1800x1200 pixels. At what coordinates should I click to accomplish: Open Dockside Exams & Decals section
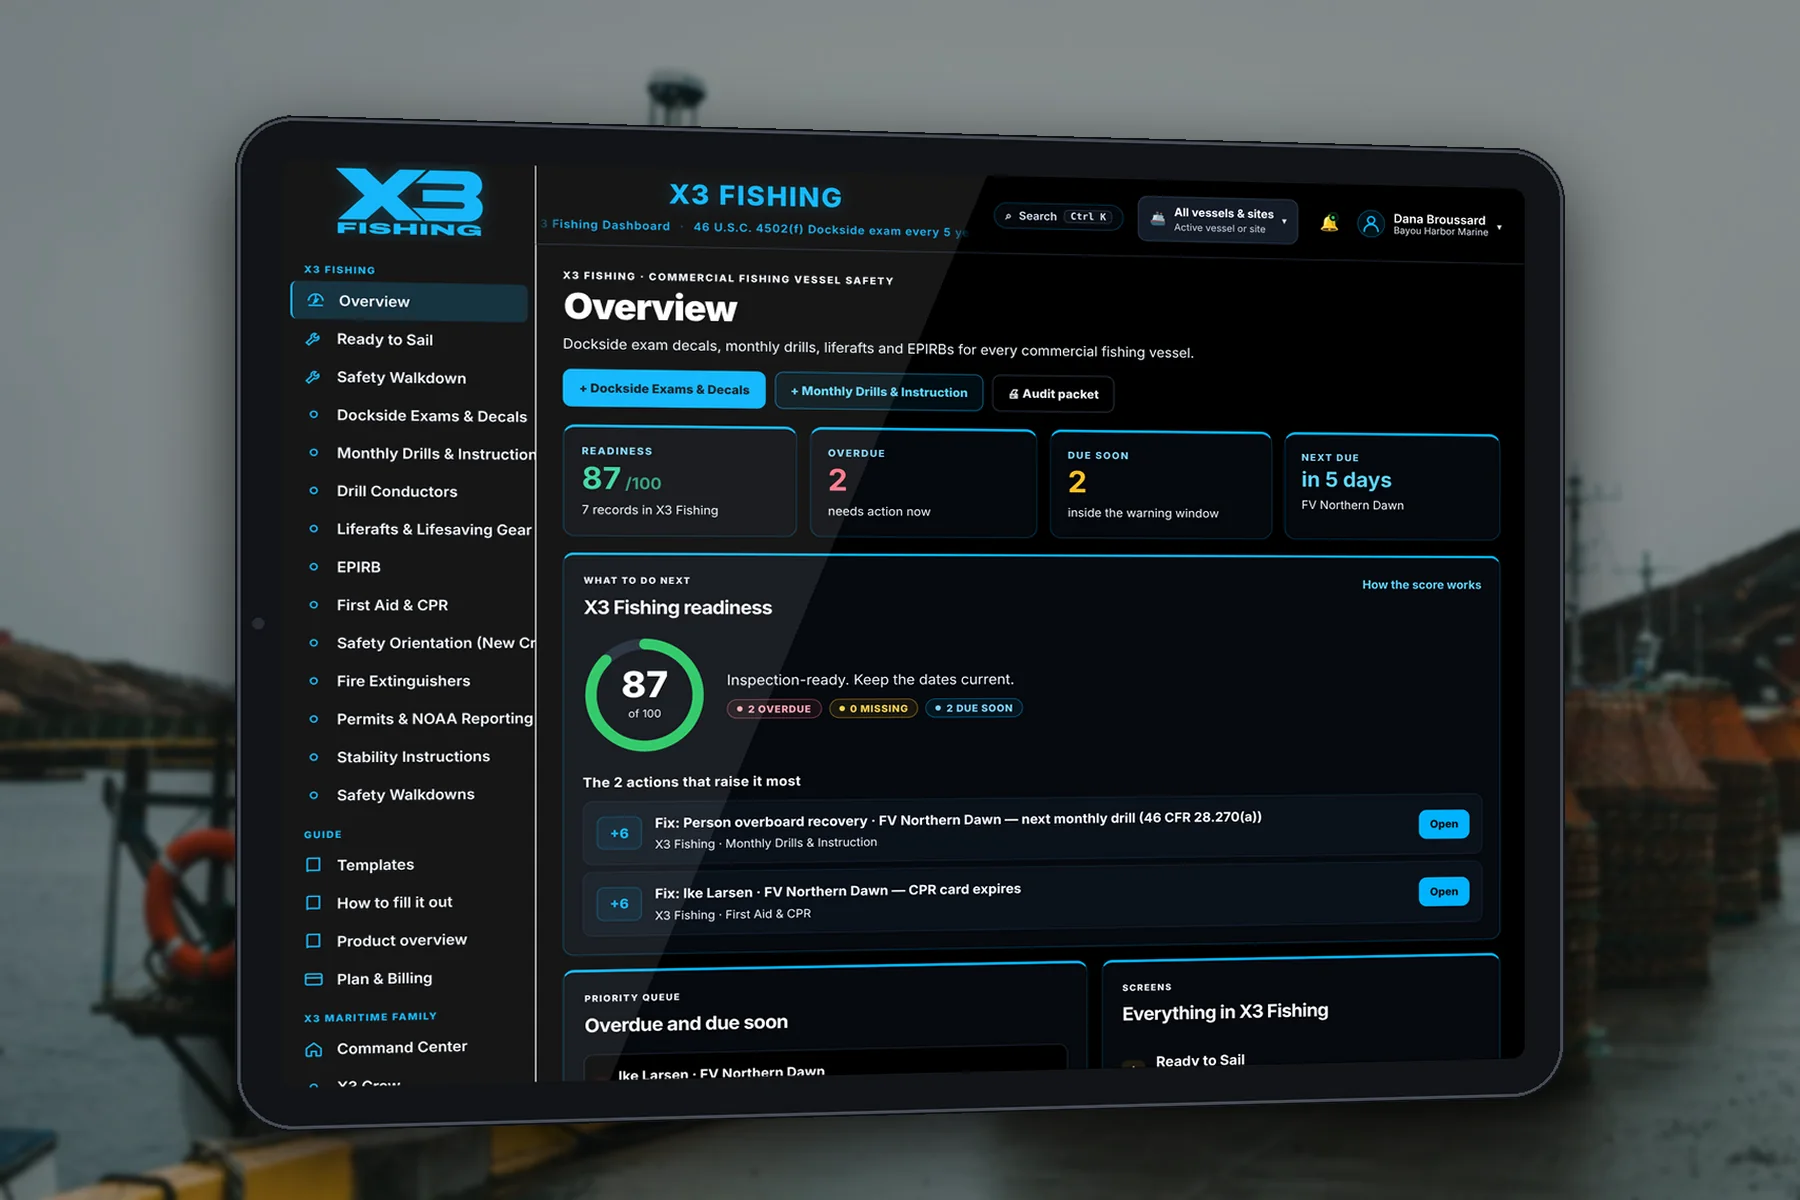click(x=431, y=415)
